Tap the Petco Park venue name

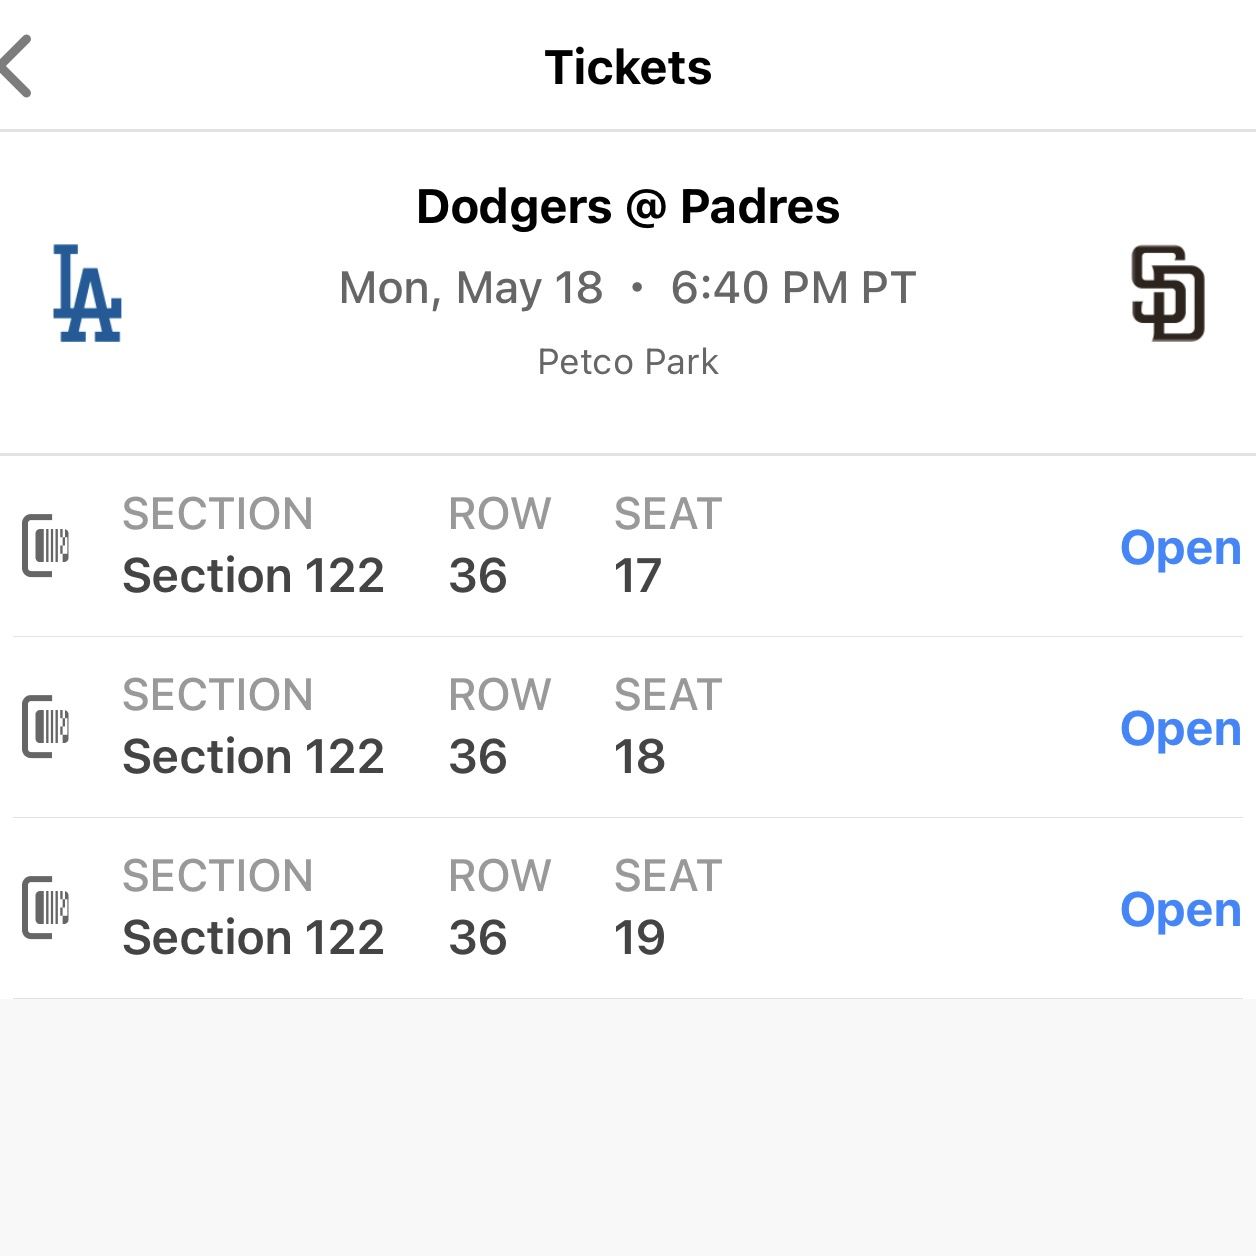coord(628,362)
